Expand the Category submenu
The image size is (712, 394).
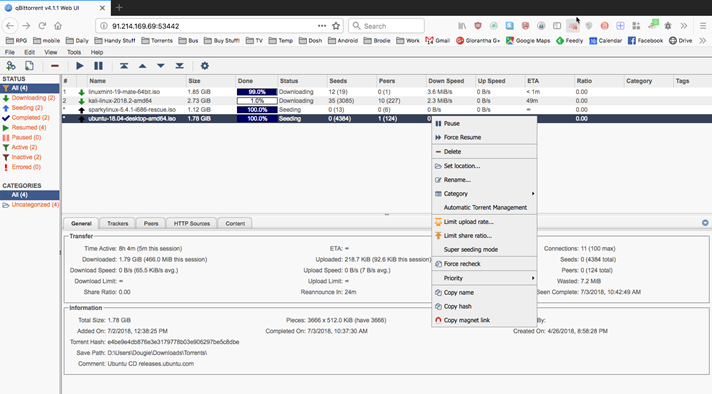tap(484, 193)
